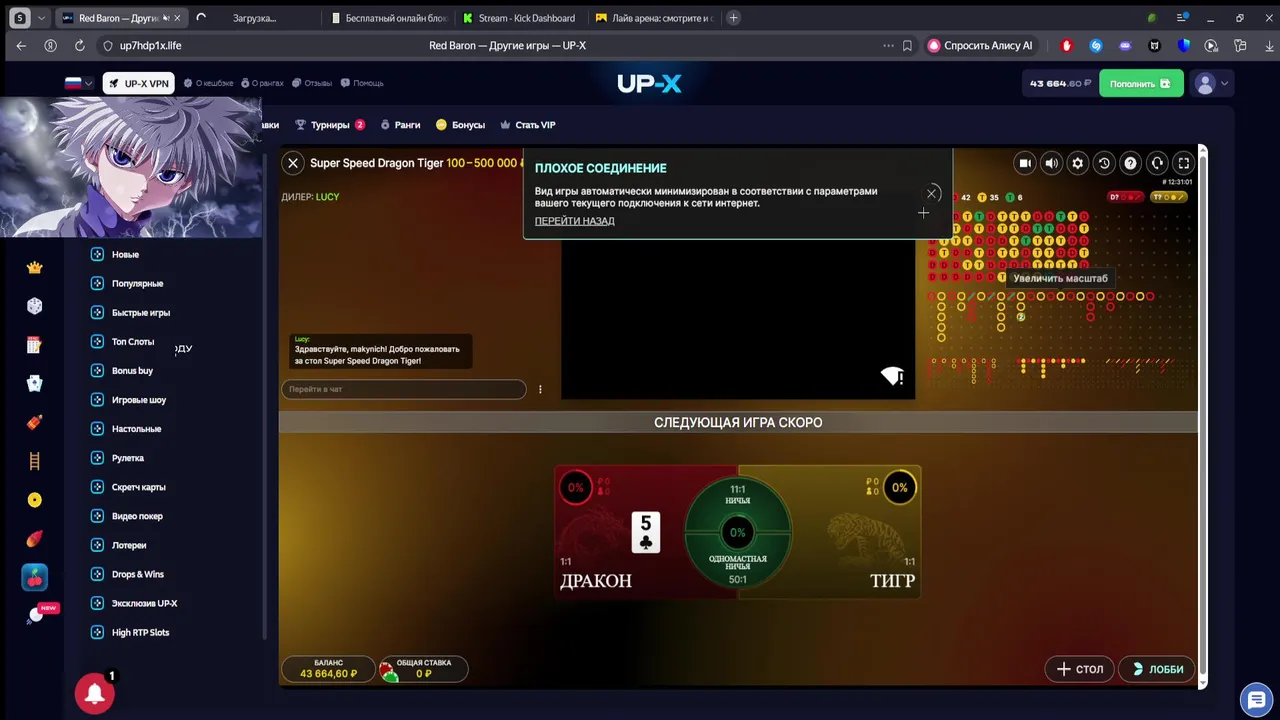Click the green Пополнить deposit button
The height and width of the screenshot is (720, 1280).
tap(1141, 84)
